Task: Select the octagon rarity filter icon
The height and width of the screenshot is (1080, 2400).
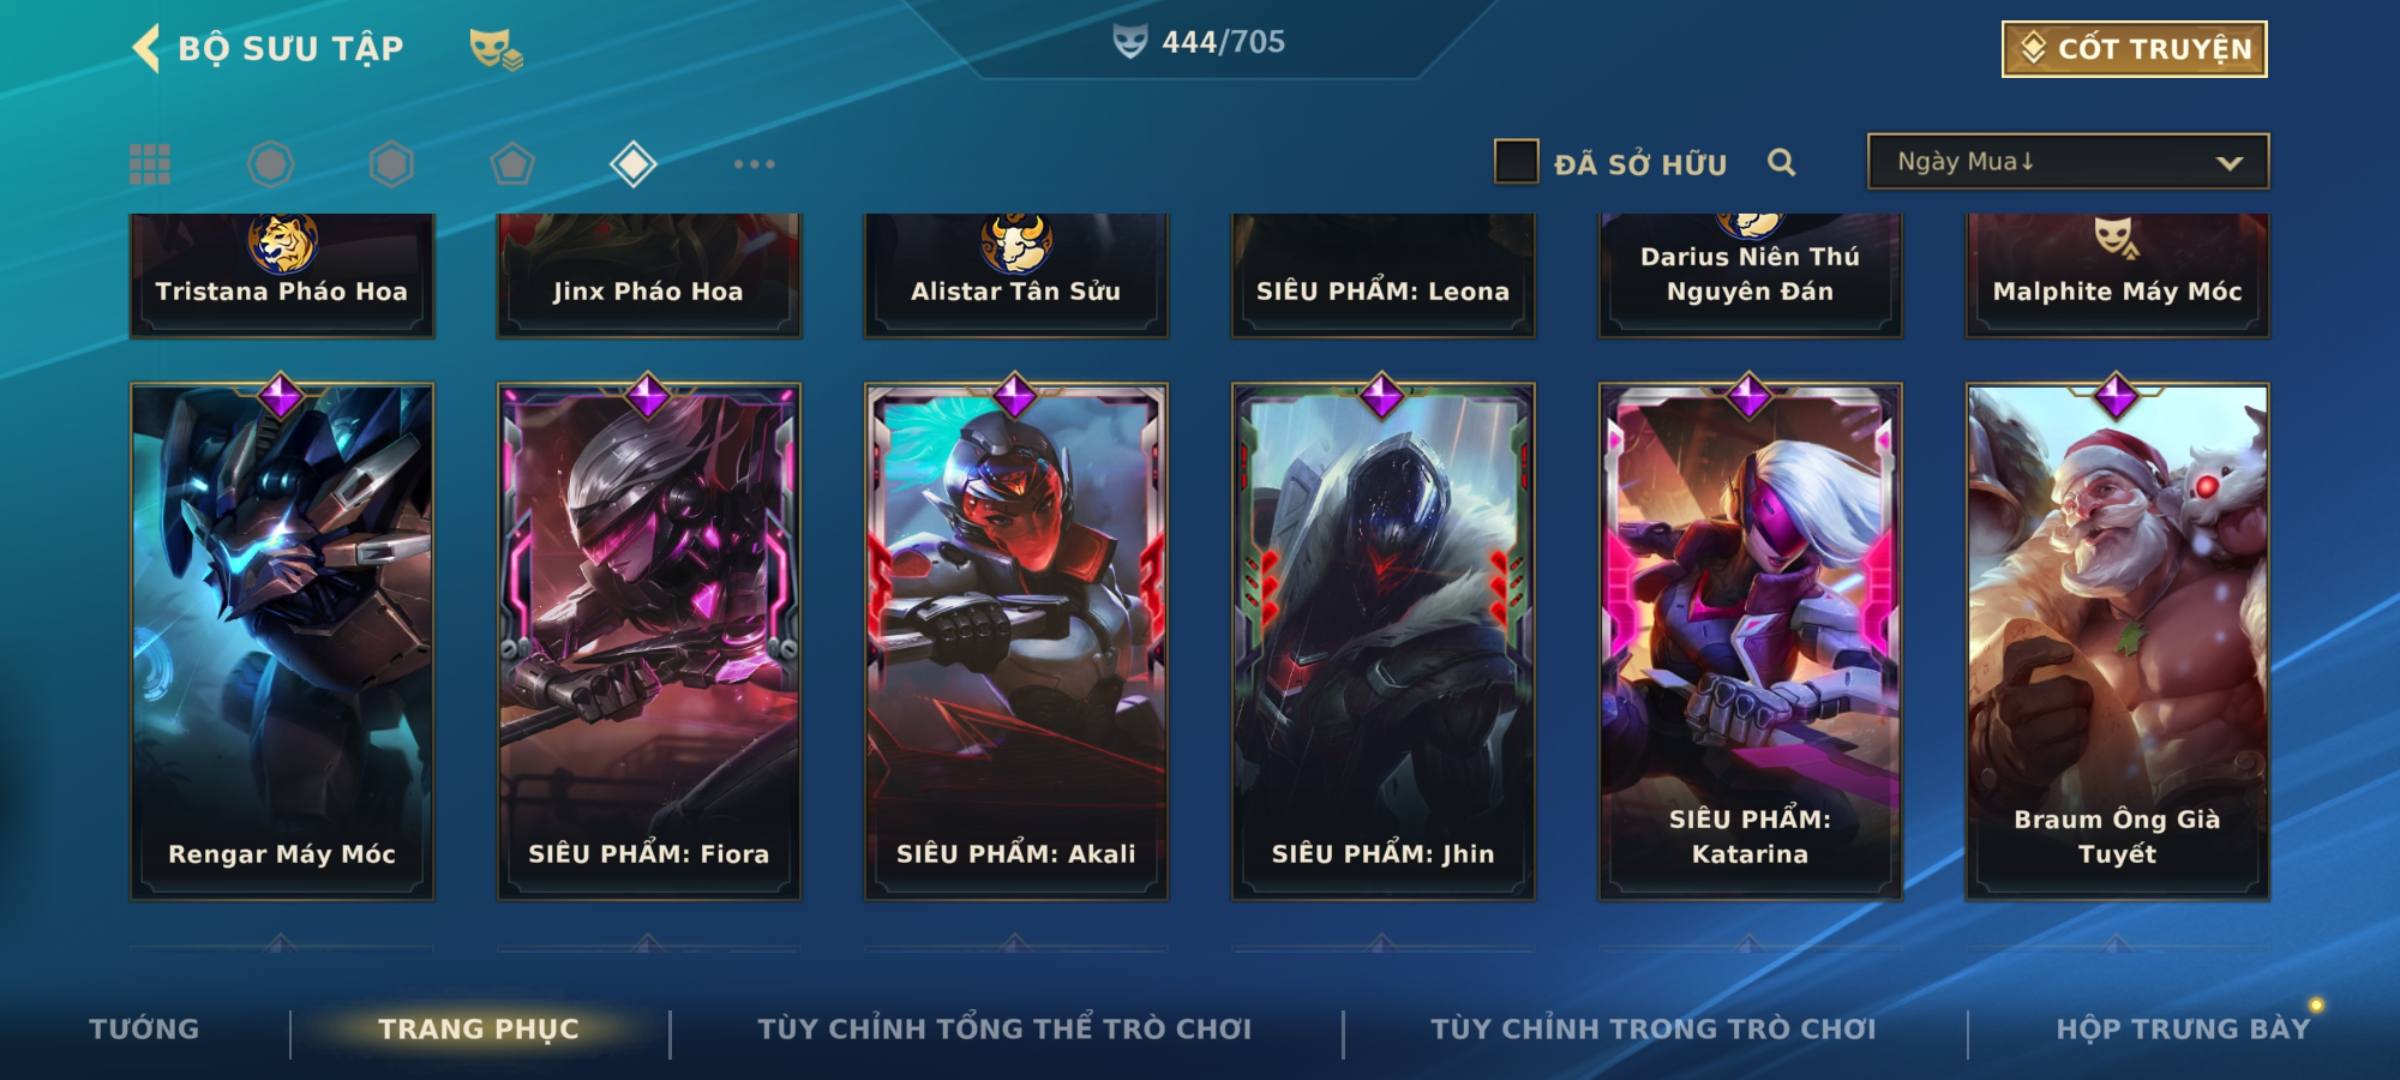Action: 270,164
